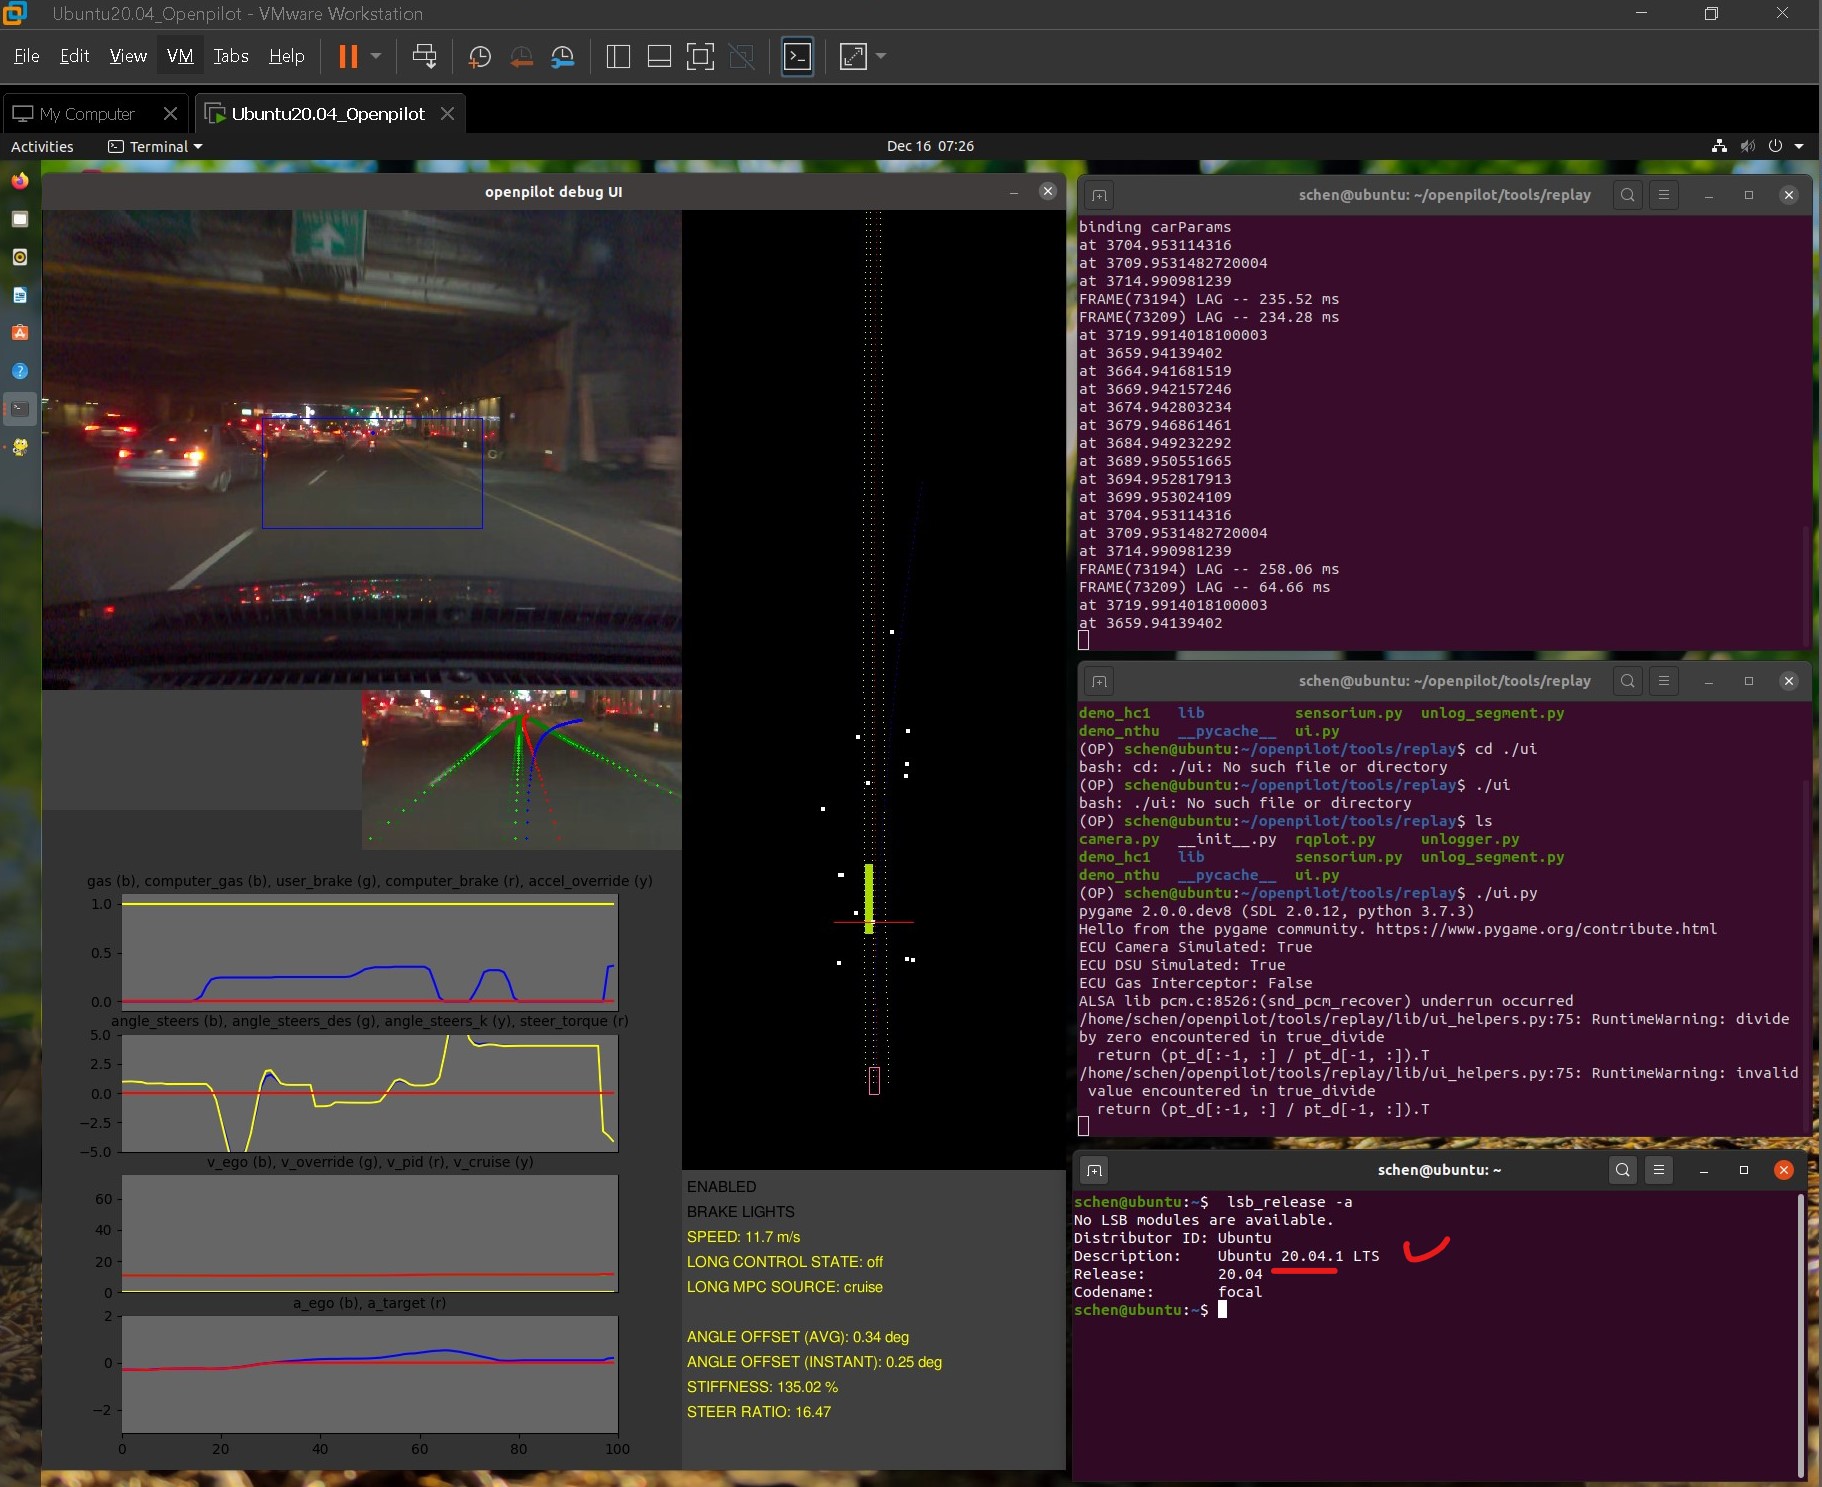1822x1487 pixels.
Task: Open the snapshot manager icon
Action: coord(563,57)
